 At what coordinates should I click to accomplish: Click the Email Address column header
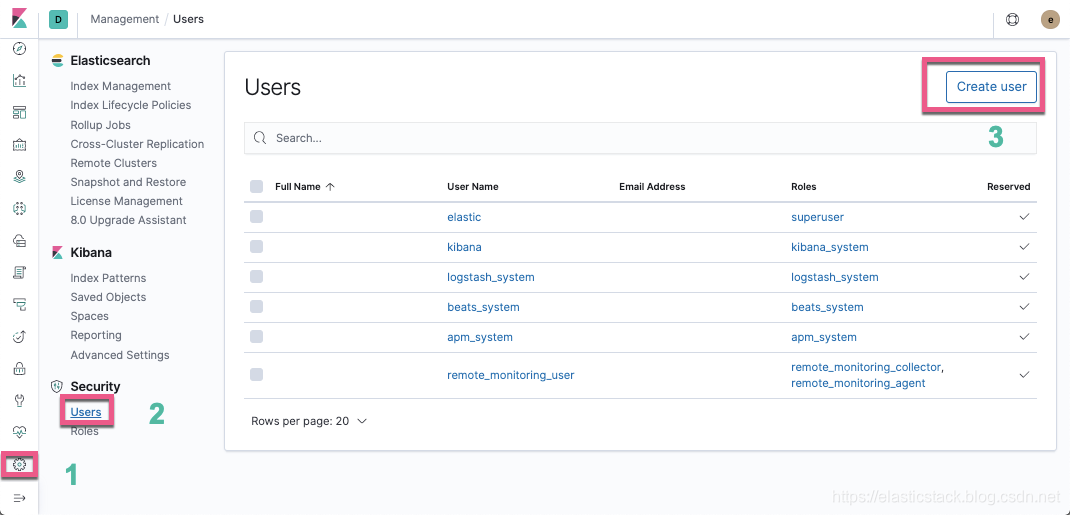[652, 186]
